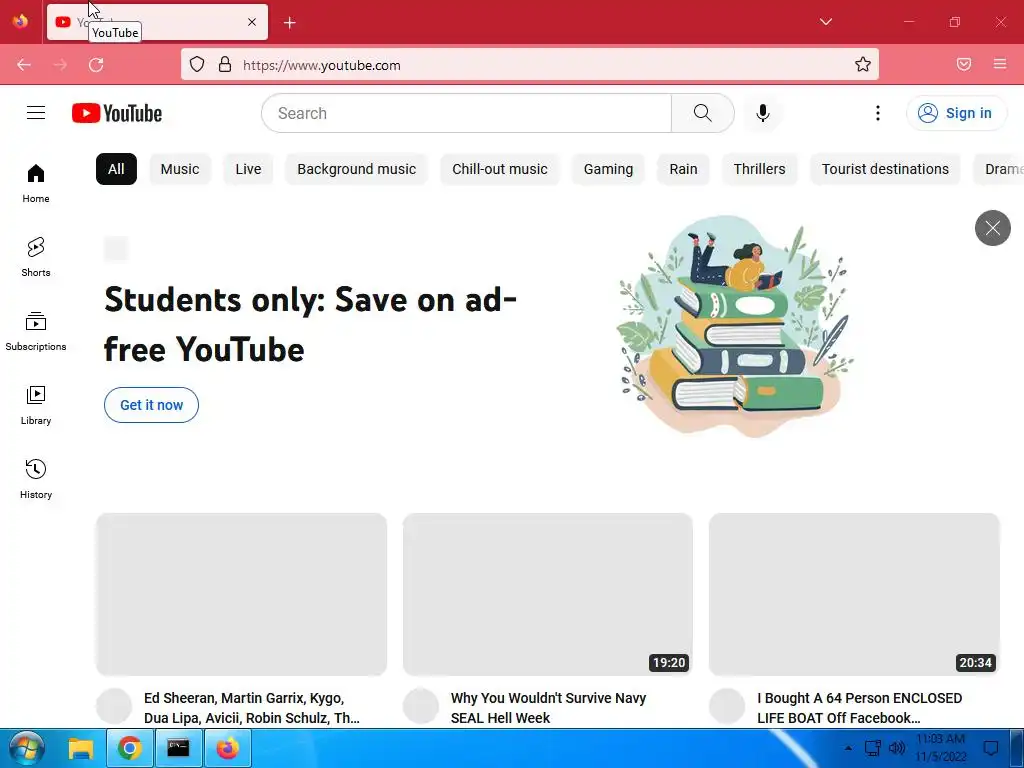Viewport: 1024px width, 768px height.
Task: Open 'Why You Wouldn't Survive Navy SEAL Hell Week' title
Action: tap(549, 708)
